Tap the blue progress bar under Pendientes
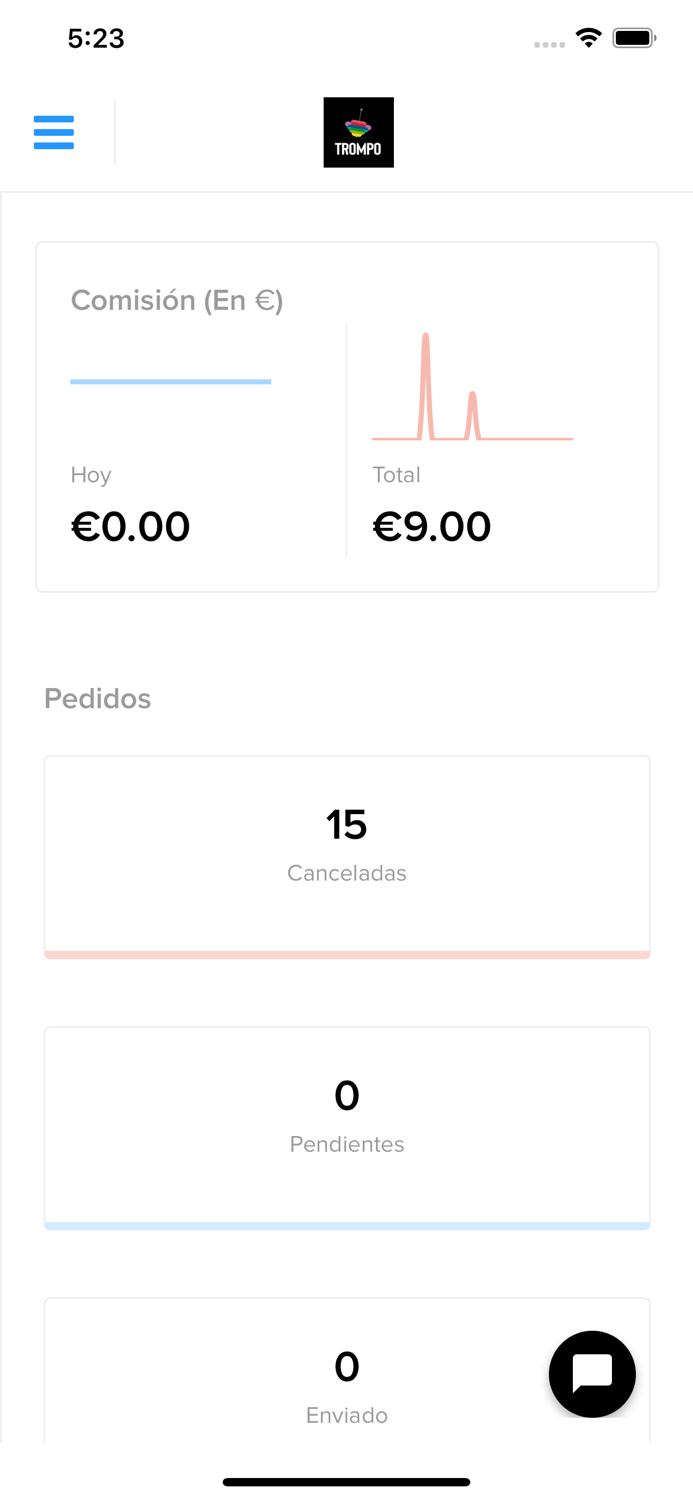693x1500 pixels. [x=347, y=1223]
